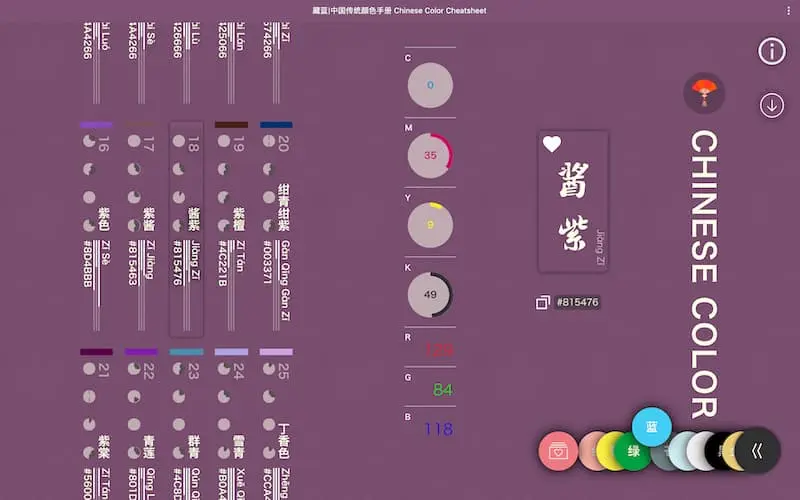The height and width of the screenshot is (500, 800).
Task: Click the blue B value 118
Action: [x=439, y=429]
